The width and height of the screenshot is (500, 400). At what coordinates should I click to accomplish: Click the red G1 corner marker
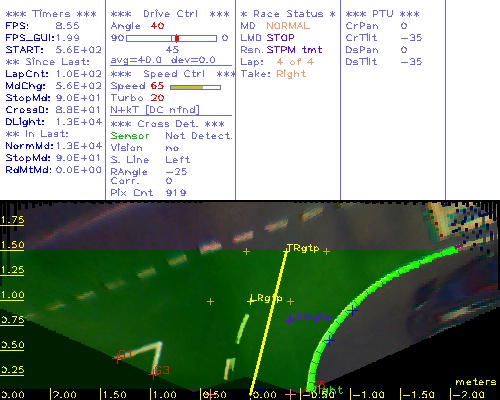click(x=117, y=359)
